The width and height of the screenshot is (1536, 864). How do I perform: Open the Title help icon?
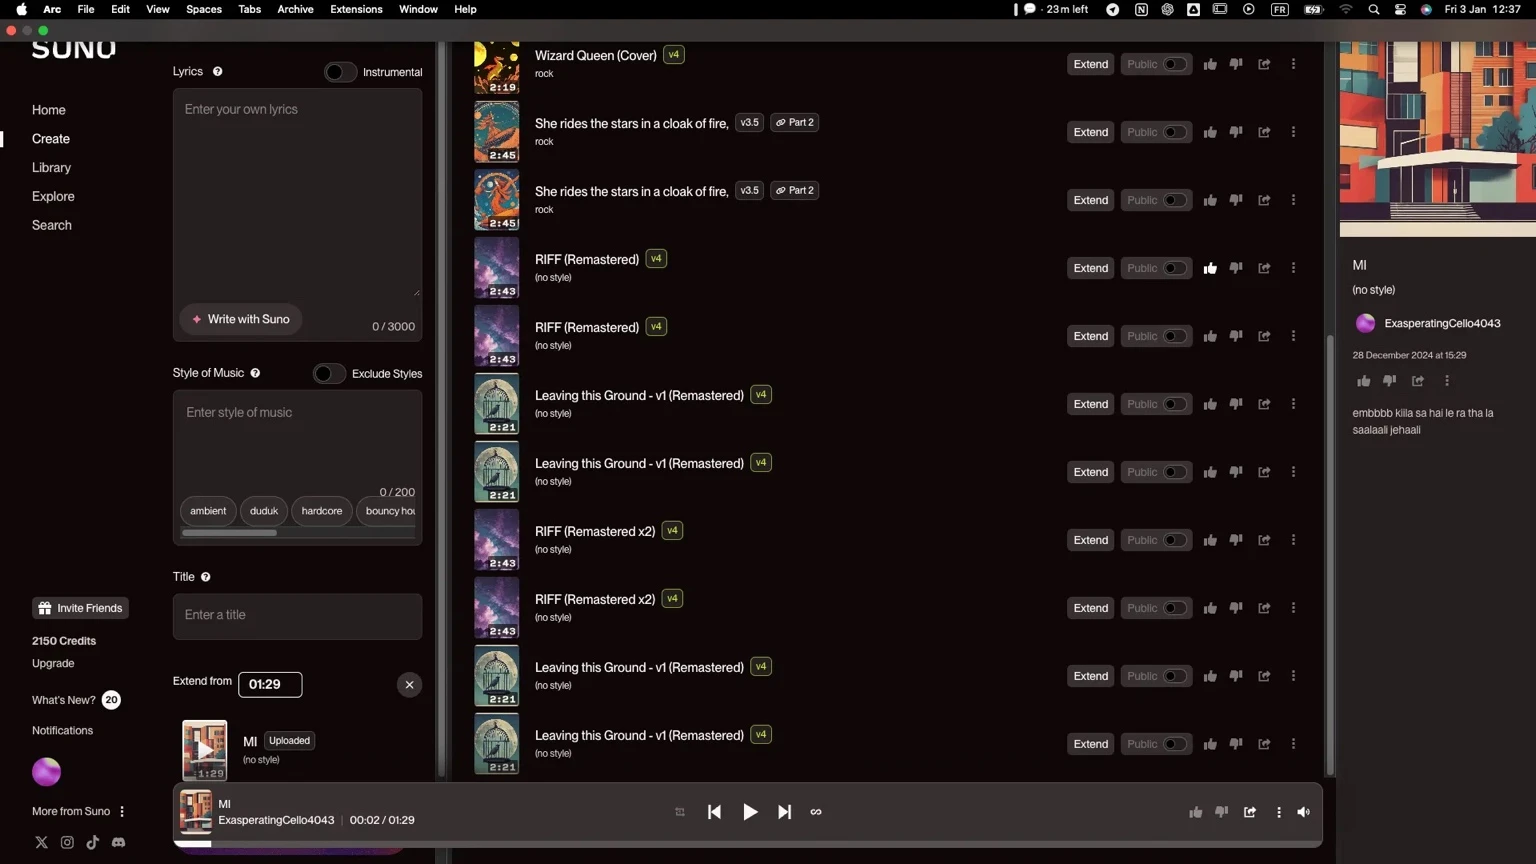point(205,577)
